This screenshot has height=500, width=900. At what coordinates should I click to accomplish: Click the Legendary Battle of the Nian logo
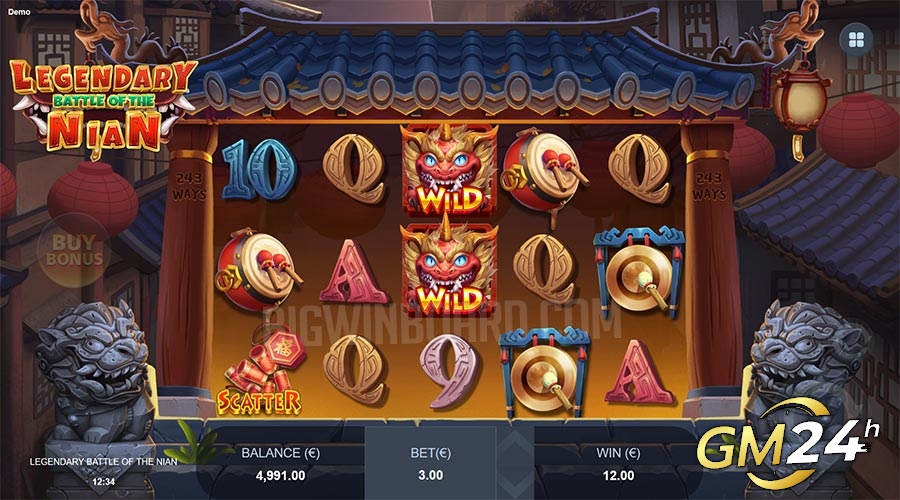pos(104,105)
